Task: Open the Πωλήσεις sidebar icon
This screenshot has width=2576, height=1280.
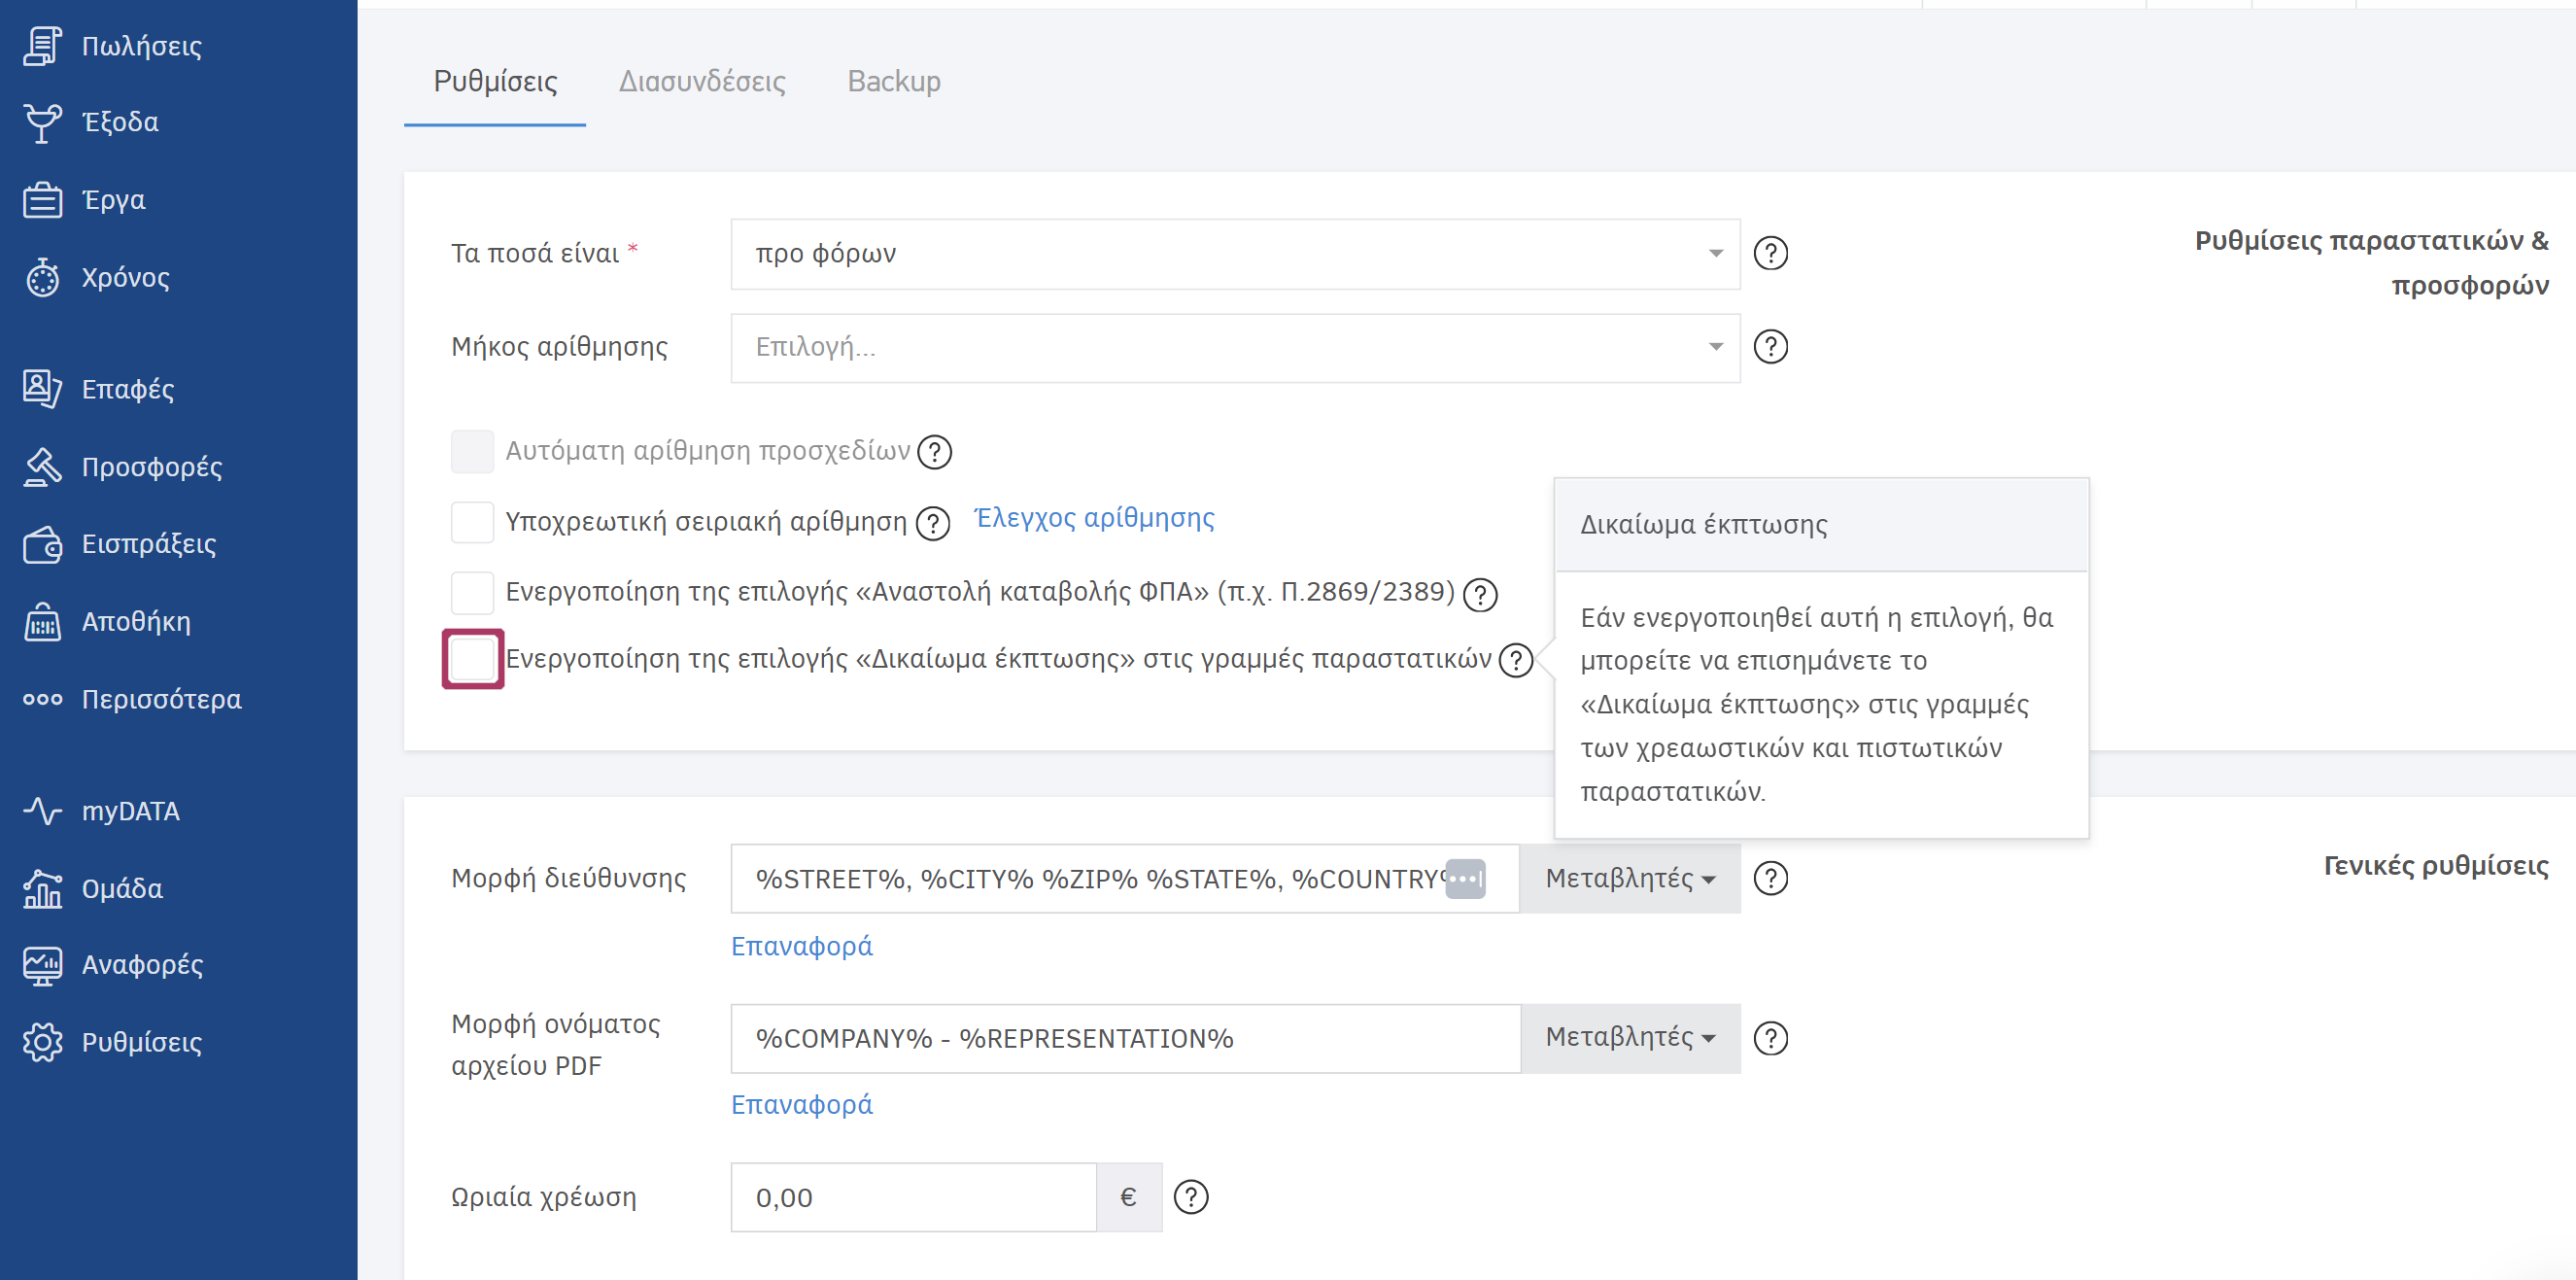Action: point(43,46)
